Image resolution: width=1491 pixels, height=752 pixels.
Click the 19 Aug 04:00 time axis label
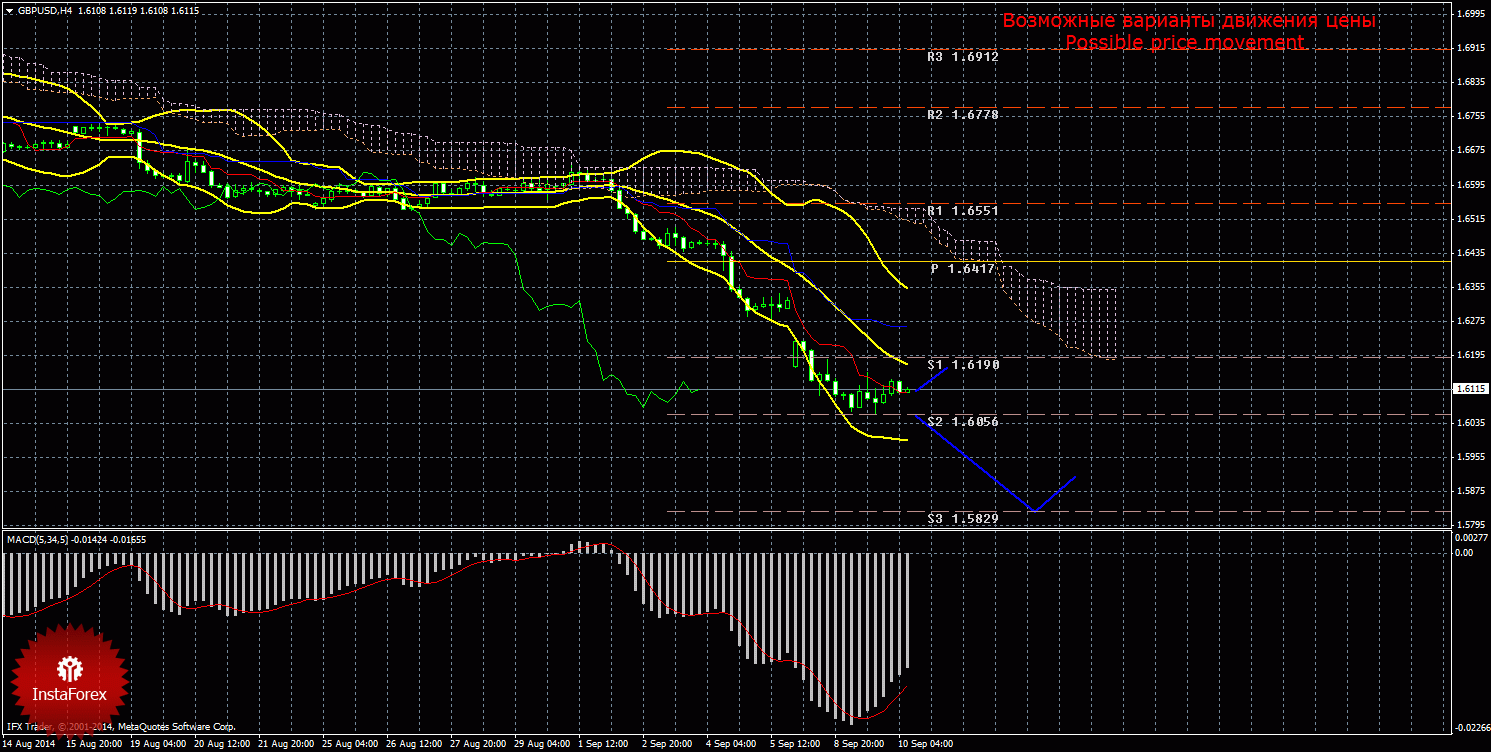[x=158, y=744]
